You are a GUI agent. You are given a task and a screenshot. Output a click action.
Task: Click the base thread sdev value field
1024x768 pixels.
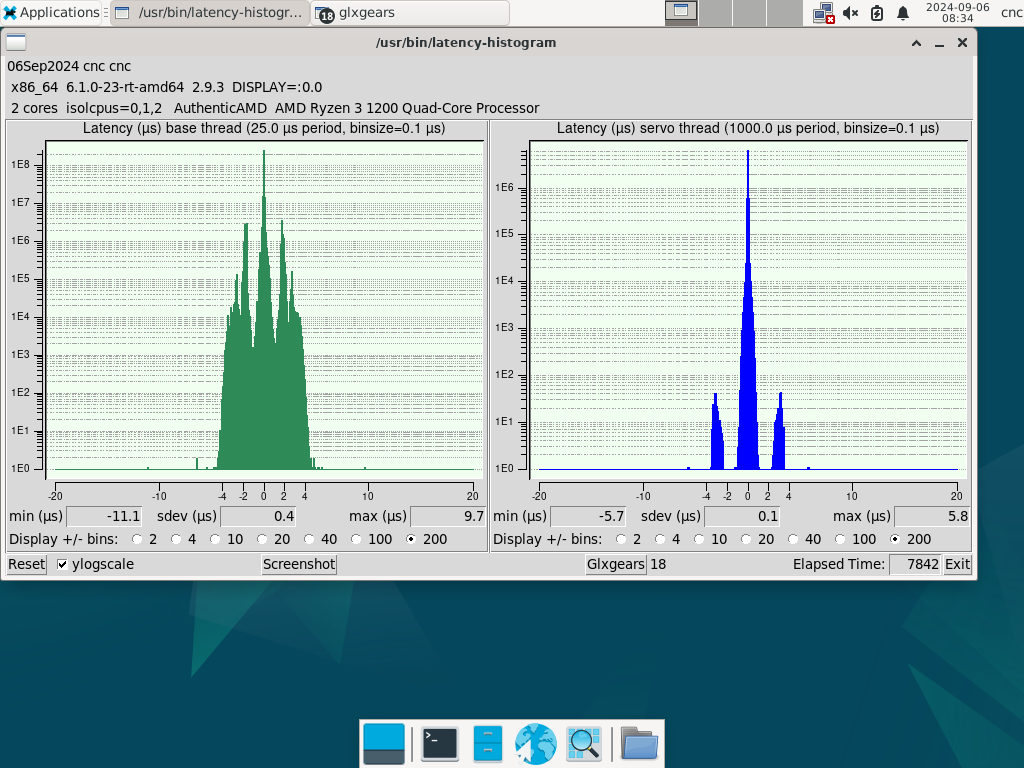click(x=258, y=517)
